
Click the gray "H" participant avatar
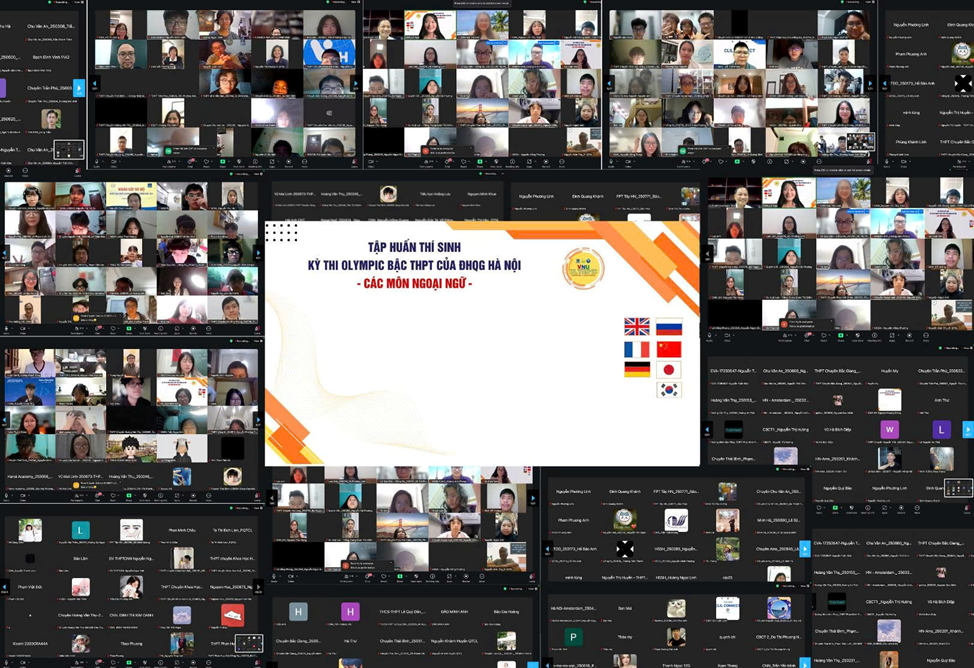click(298, 612)
